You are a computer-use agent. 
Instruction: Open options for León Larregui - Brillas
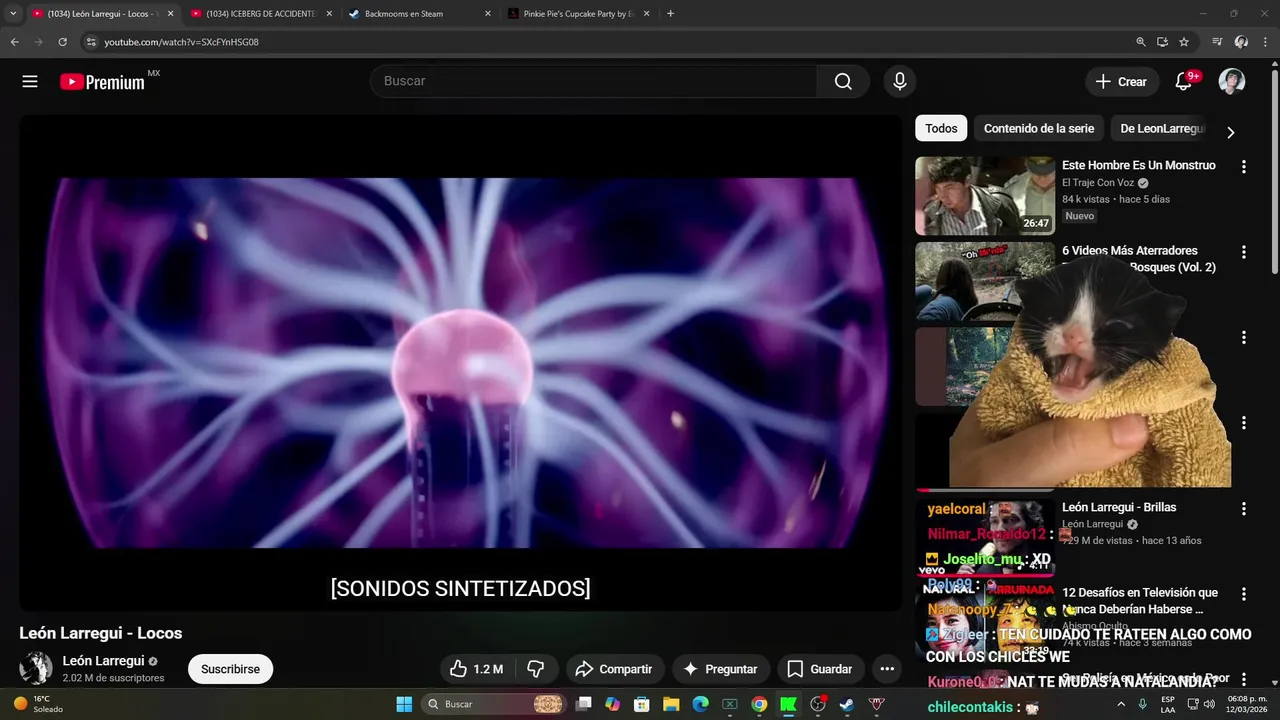click(1244, 509)
